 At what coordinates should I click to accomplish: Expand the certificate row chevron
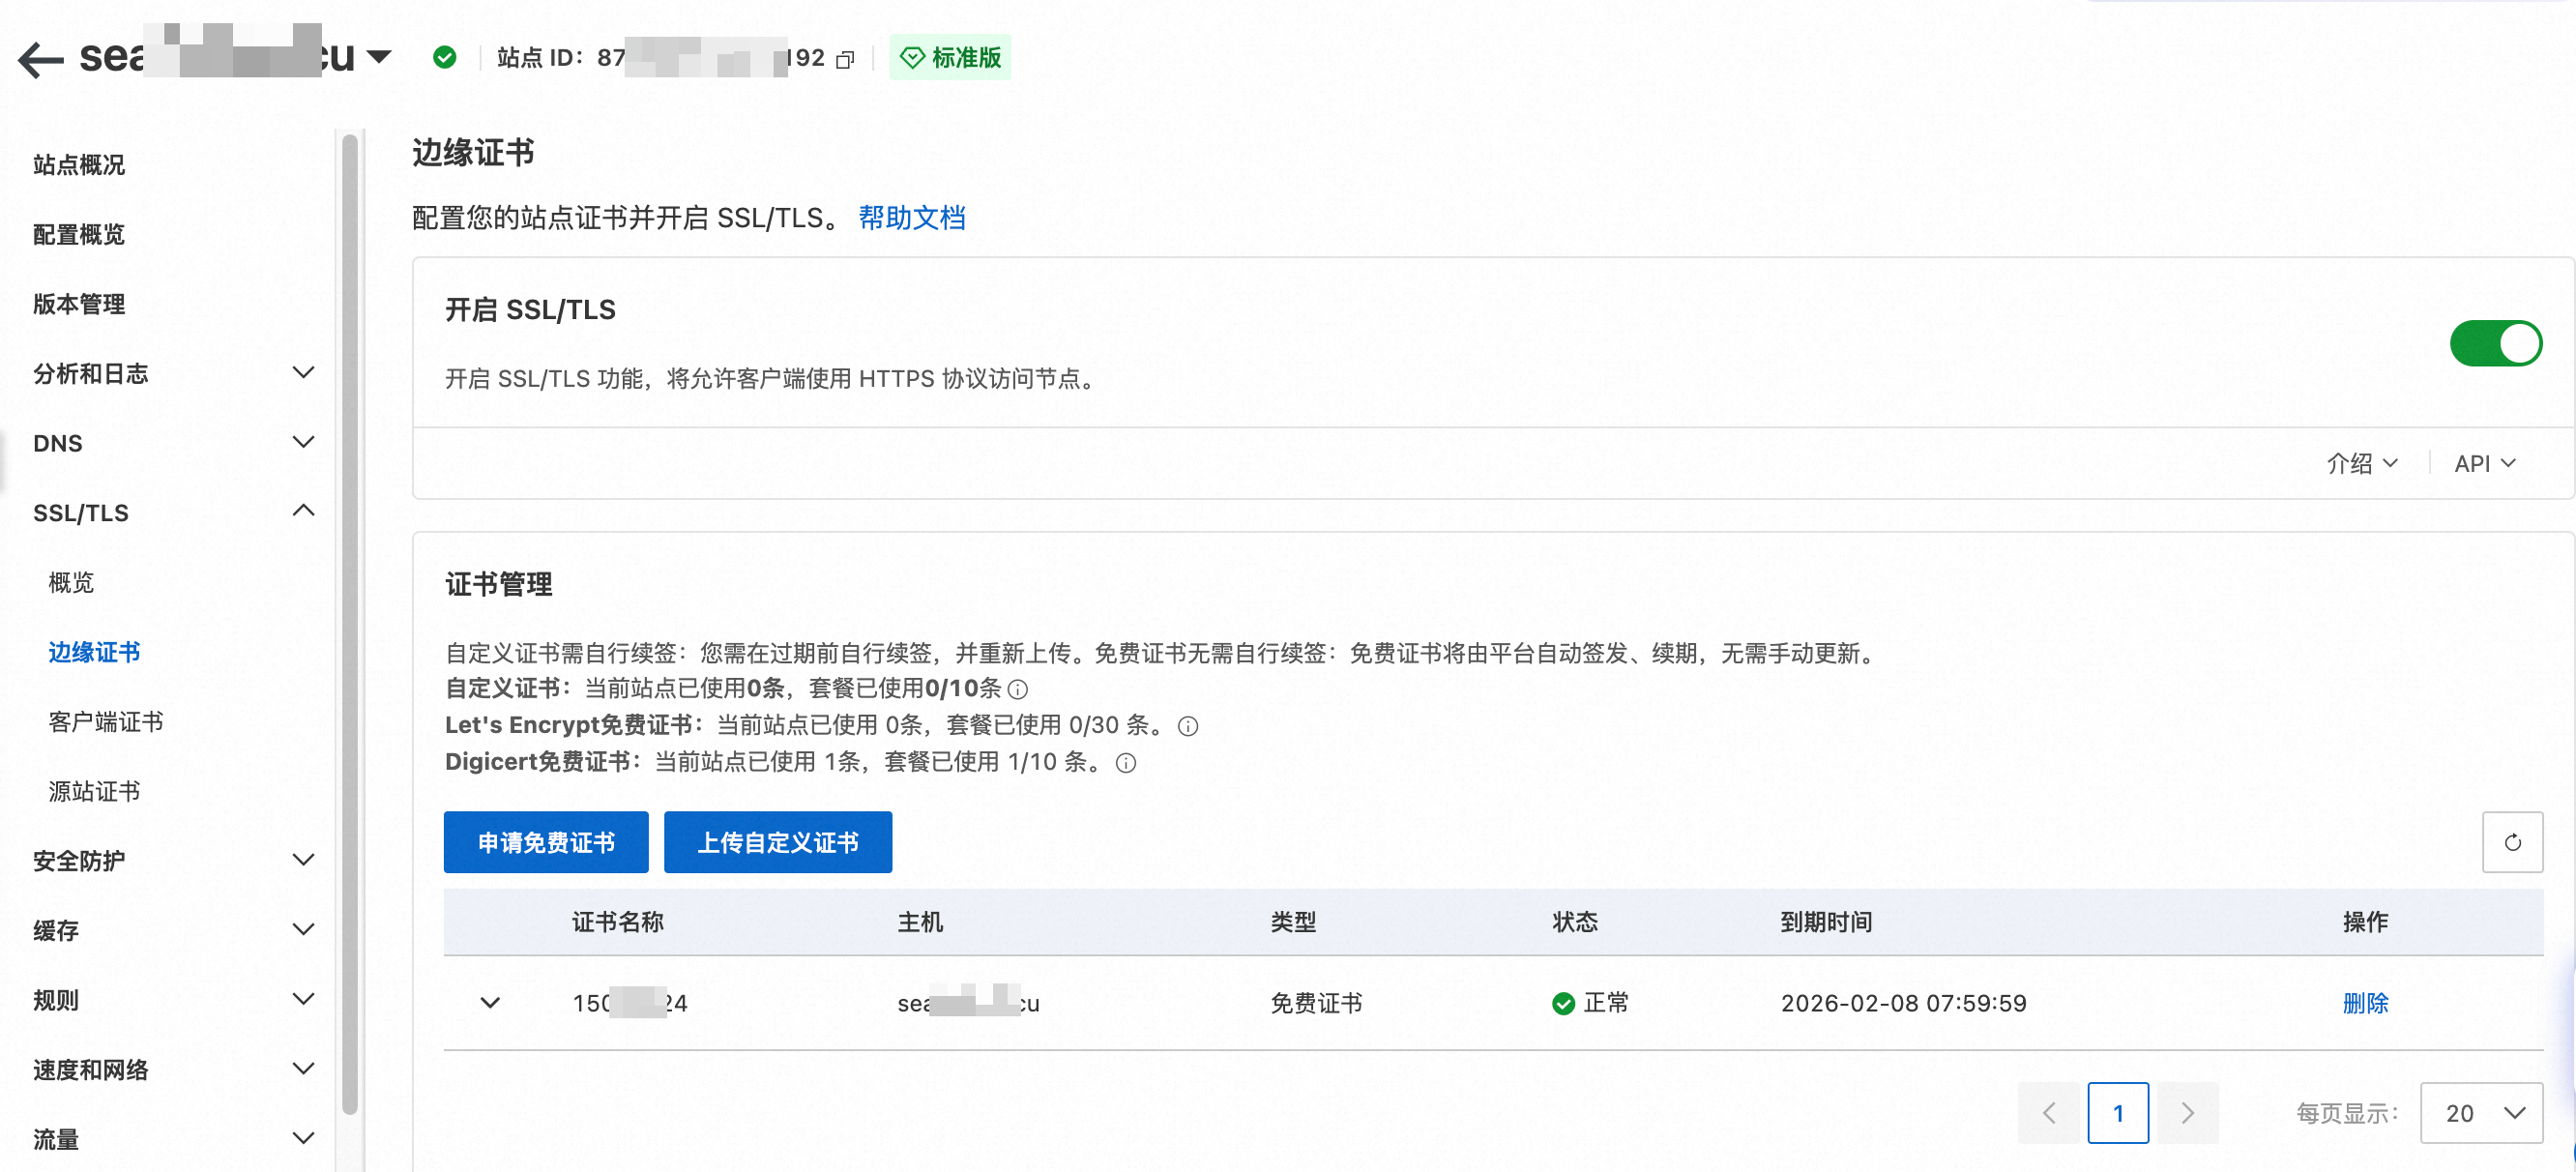(490, 1002)
